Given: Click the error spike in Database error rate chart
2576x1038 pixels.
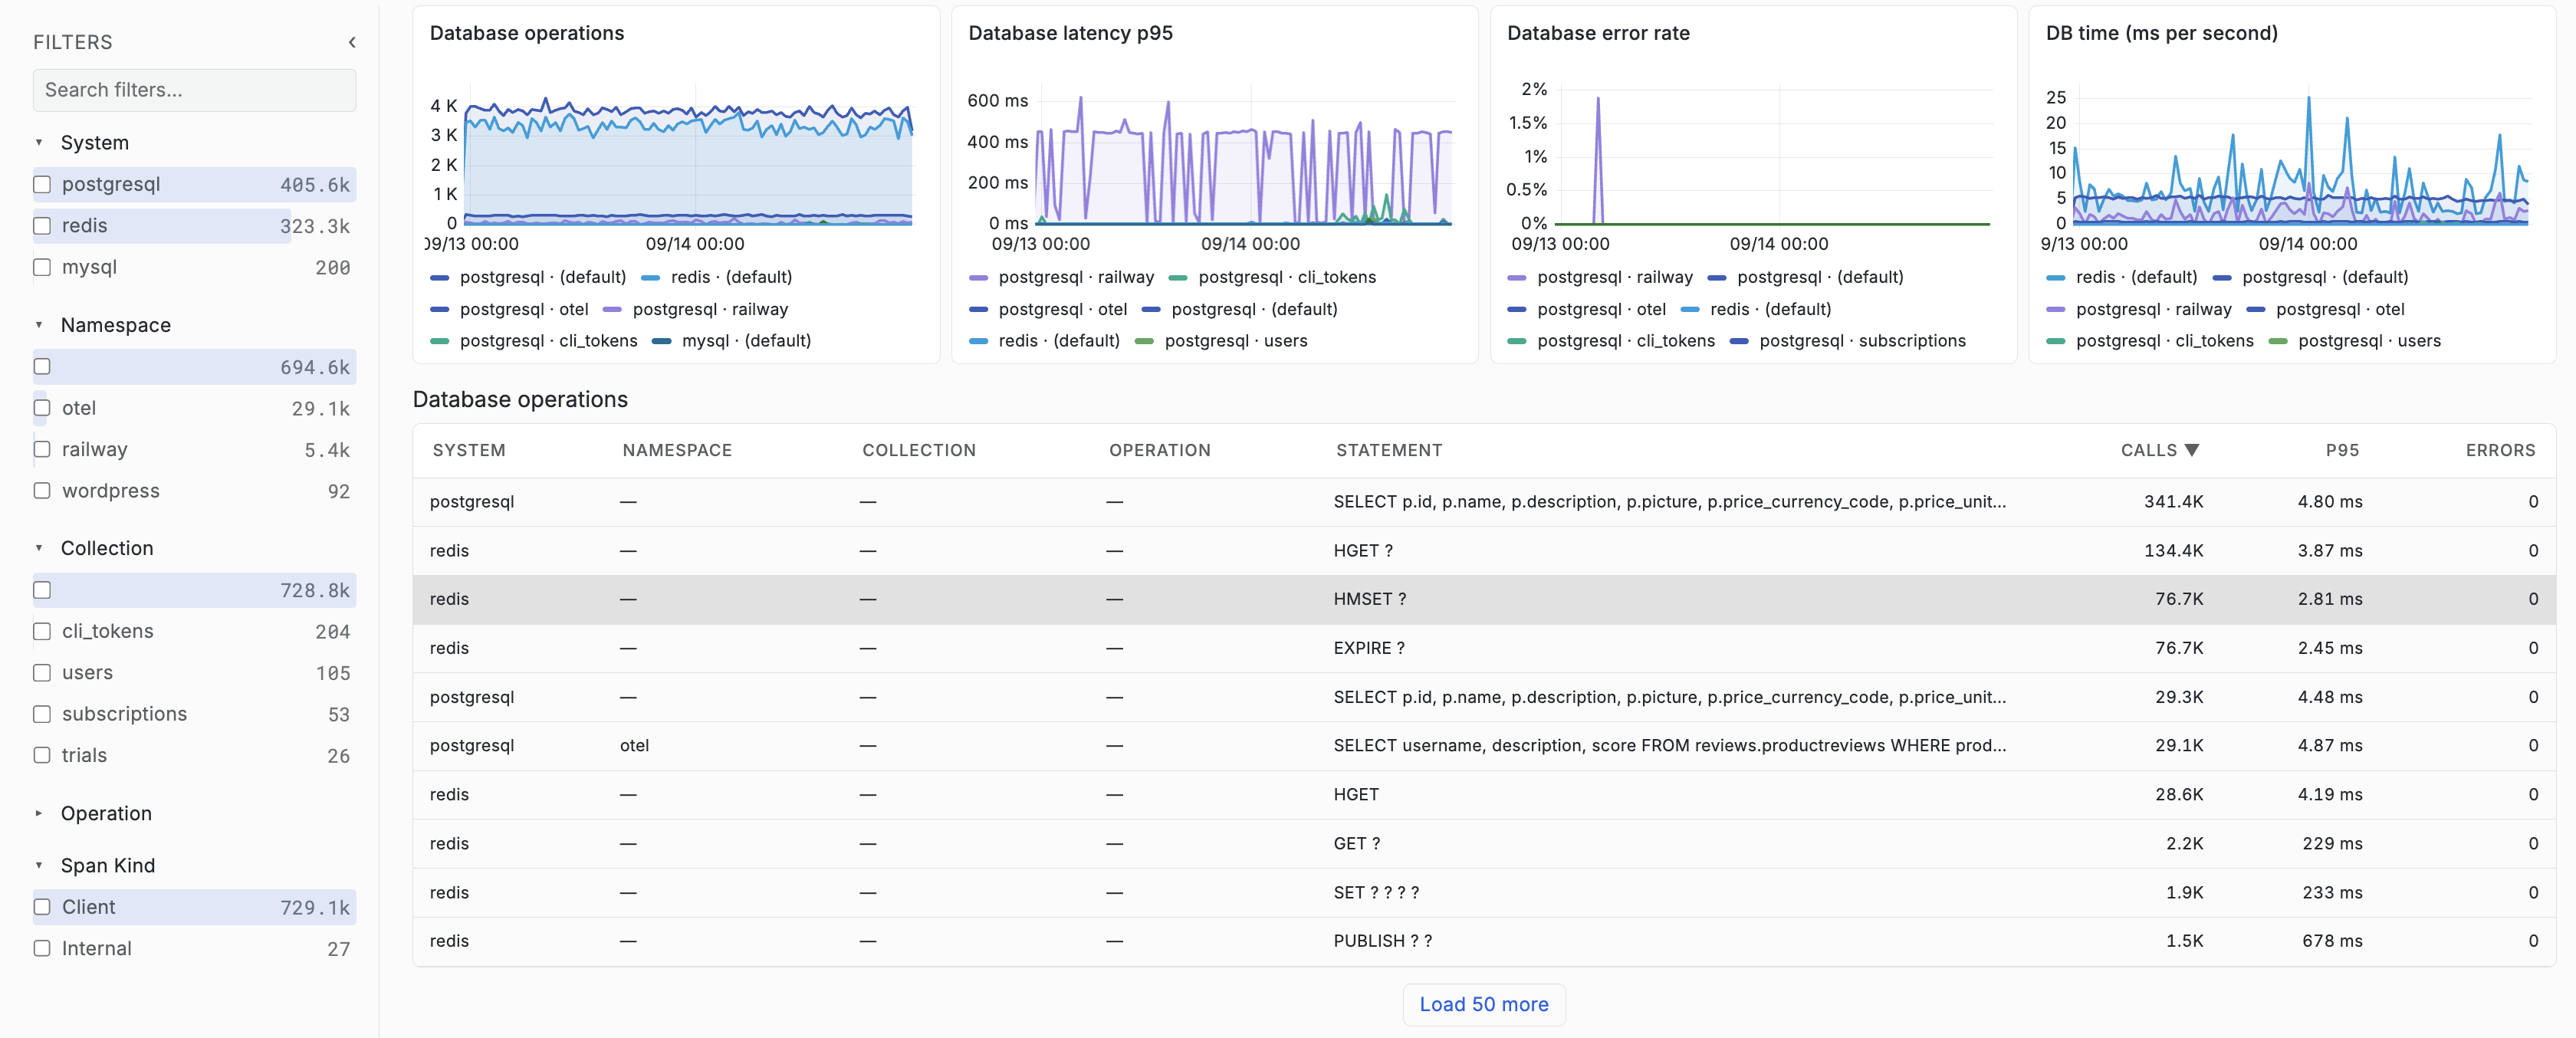Looking at the screenshot, I should [1598, 160].
